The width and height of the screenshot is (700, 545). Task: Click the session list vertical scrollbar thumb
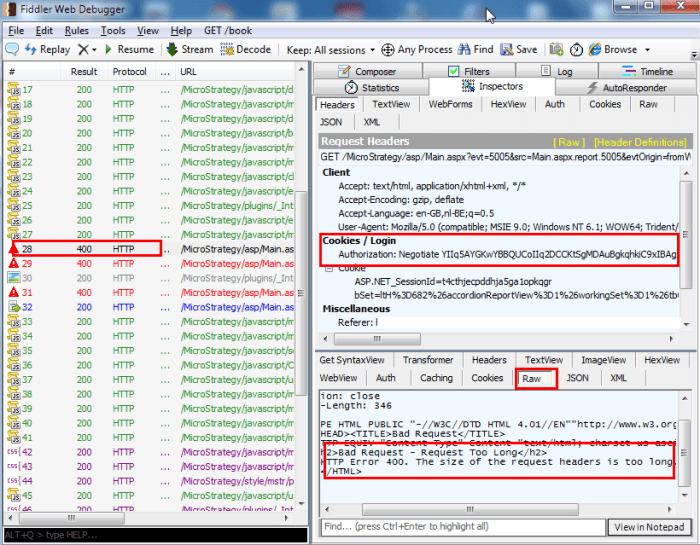(x=302, y=293)
